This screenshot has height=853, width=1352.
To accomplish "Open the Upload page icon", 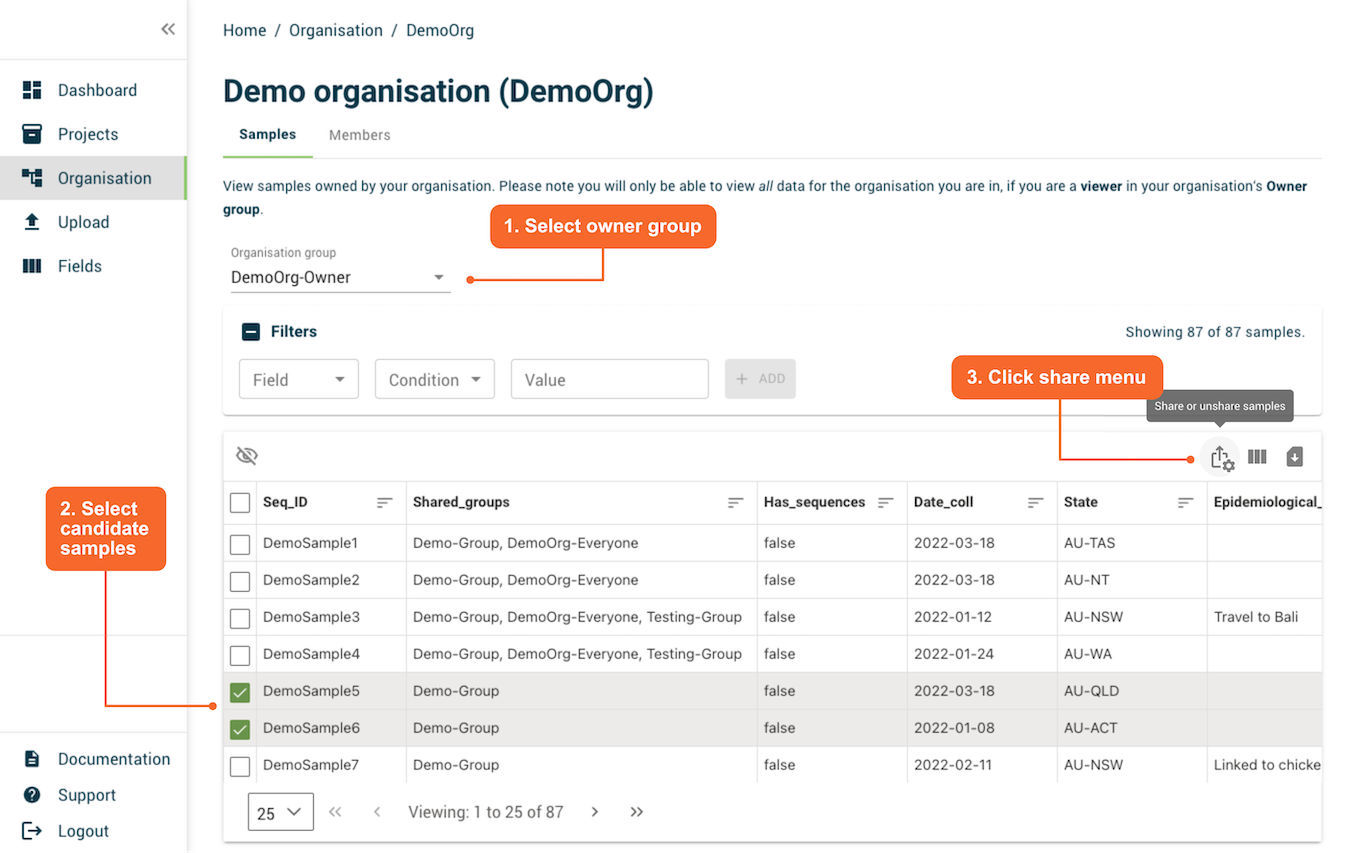I will coord(34,221).
